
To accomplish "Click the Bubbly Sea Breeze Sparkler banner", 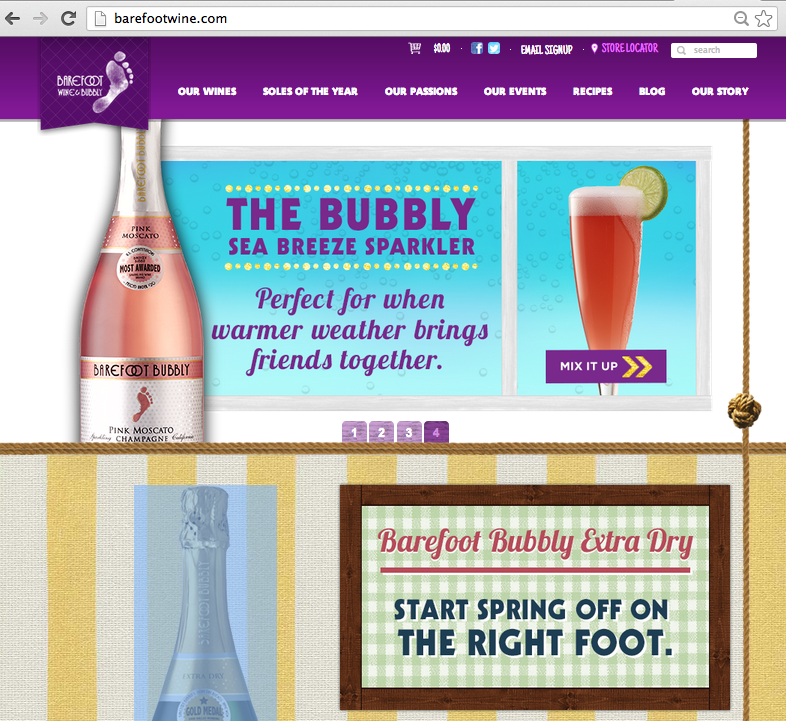I will tap(351, 278).
